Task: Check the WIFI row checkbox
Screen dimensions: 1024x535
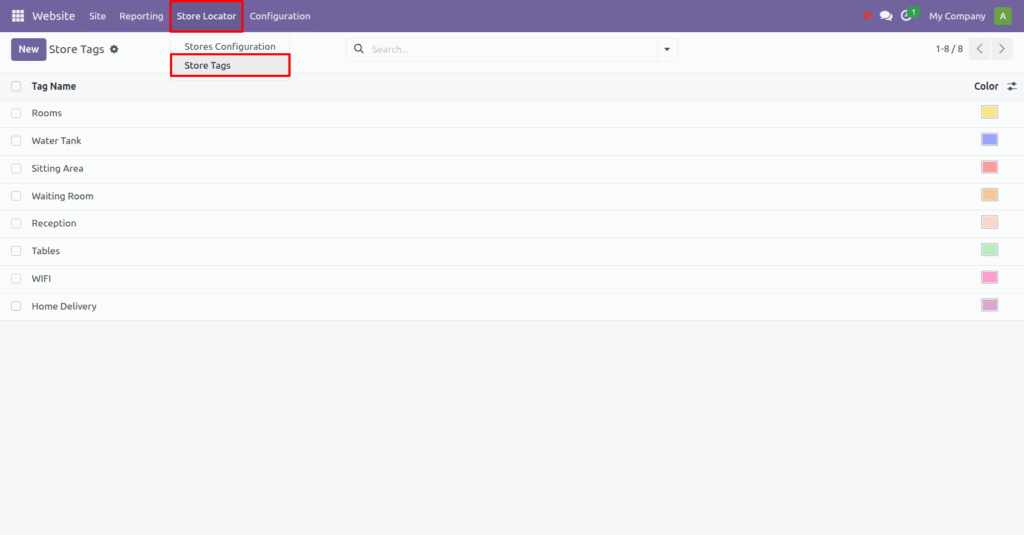Action: click(x=16, y=278)
